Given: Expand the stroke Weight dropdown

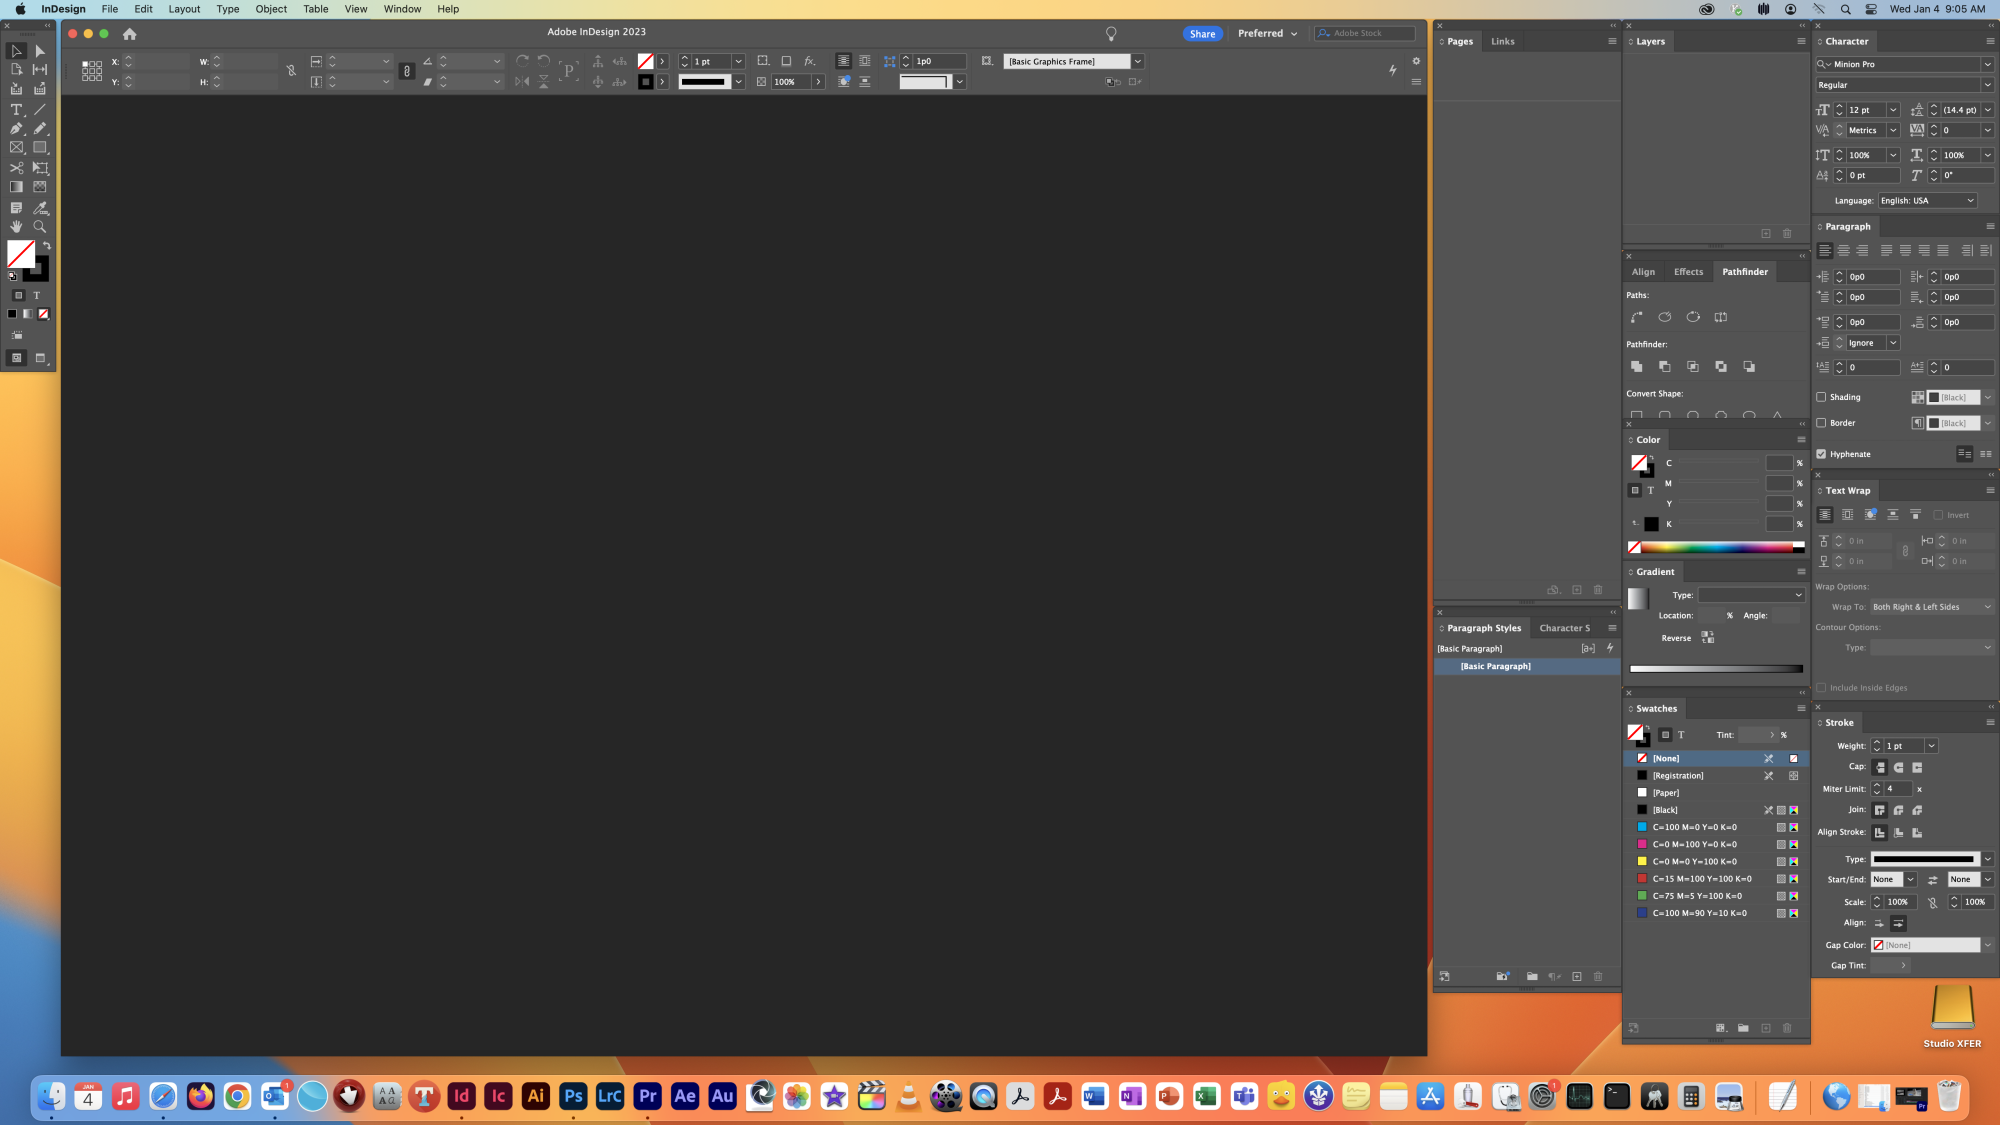Looking at the screenshot, I should pos(1931,746).
